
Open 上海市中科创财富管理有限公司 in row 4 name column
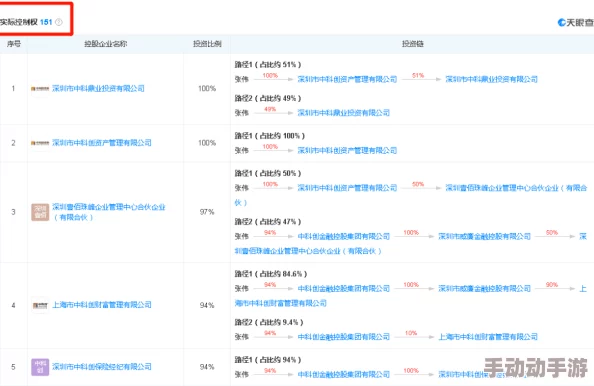coord(102,305)
